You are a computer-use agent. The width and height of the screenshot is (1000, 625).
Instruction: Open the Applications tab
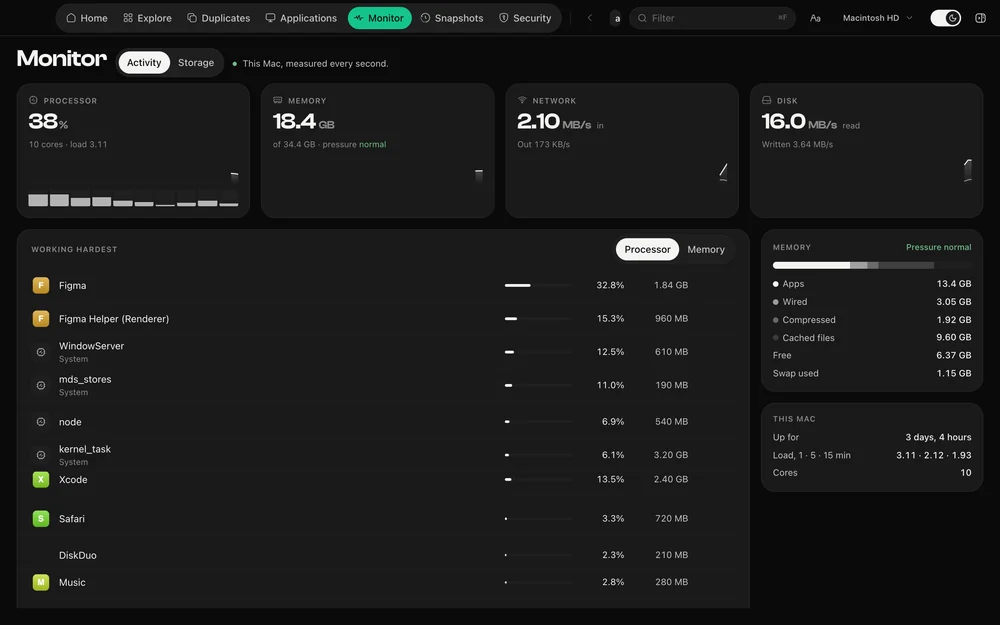(301, 18)
